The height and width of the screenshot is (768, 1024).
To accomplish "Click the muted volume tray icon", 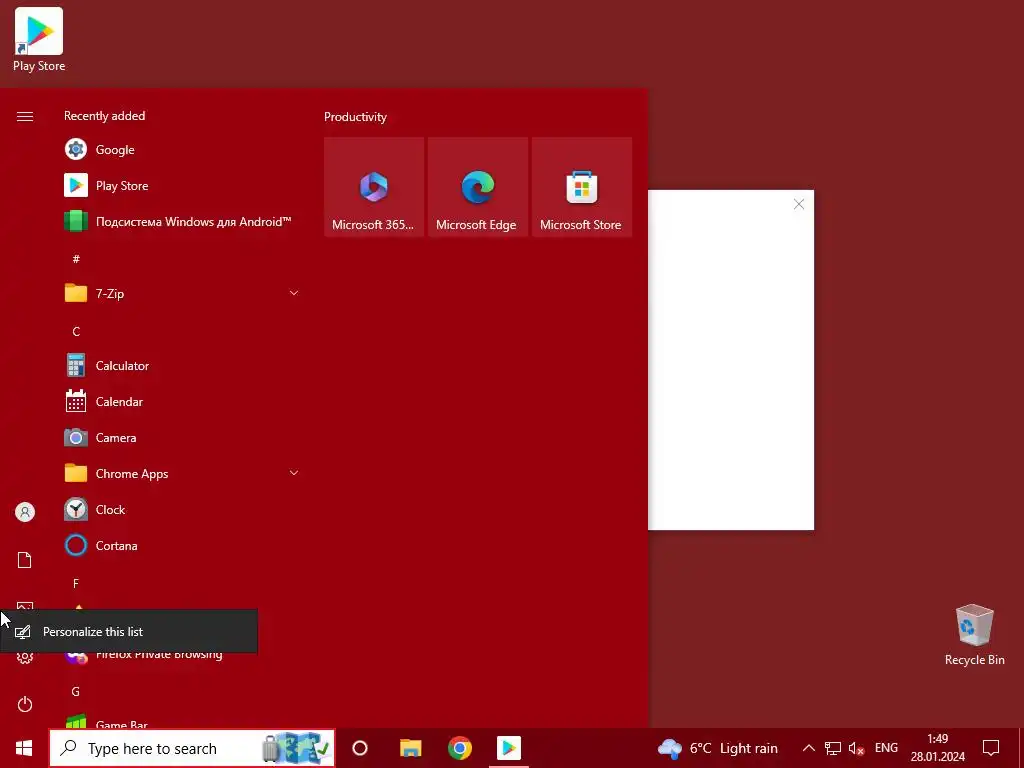I will [856, 748].
